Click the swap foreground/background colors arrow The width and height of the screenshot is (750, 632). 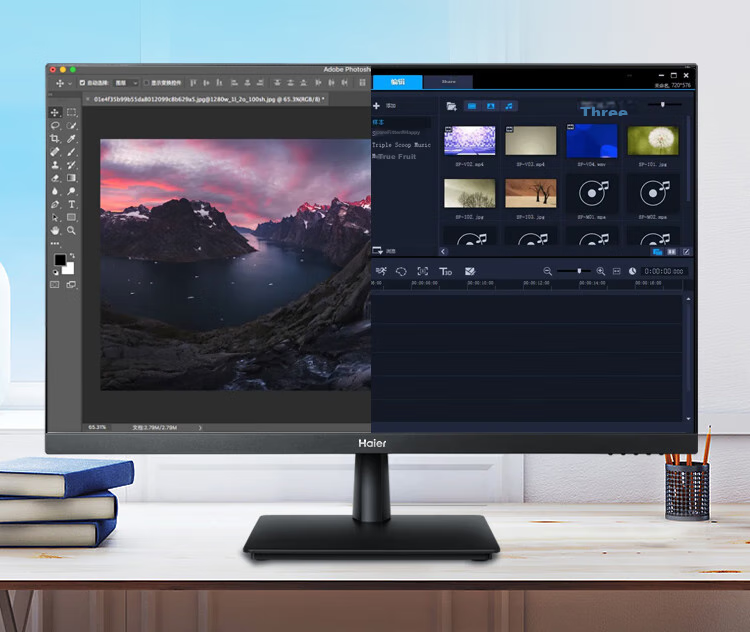pos(72,255)
